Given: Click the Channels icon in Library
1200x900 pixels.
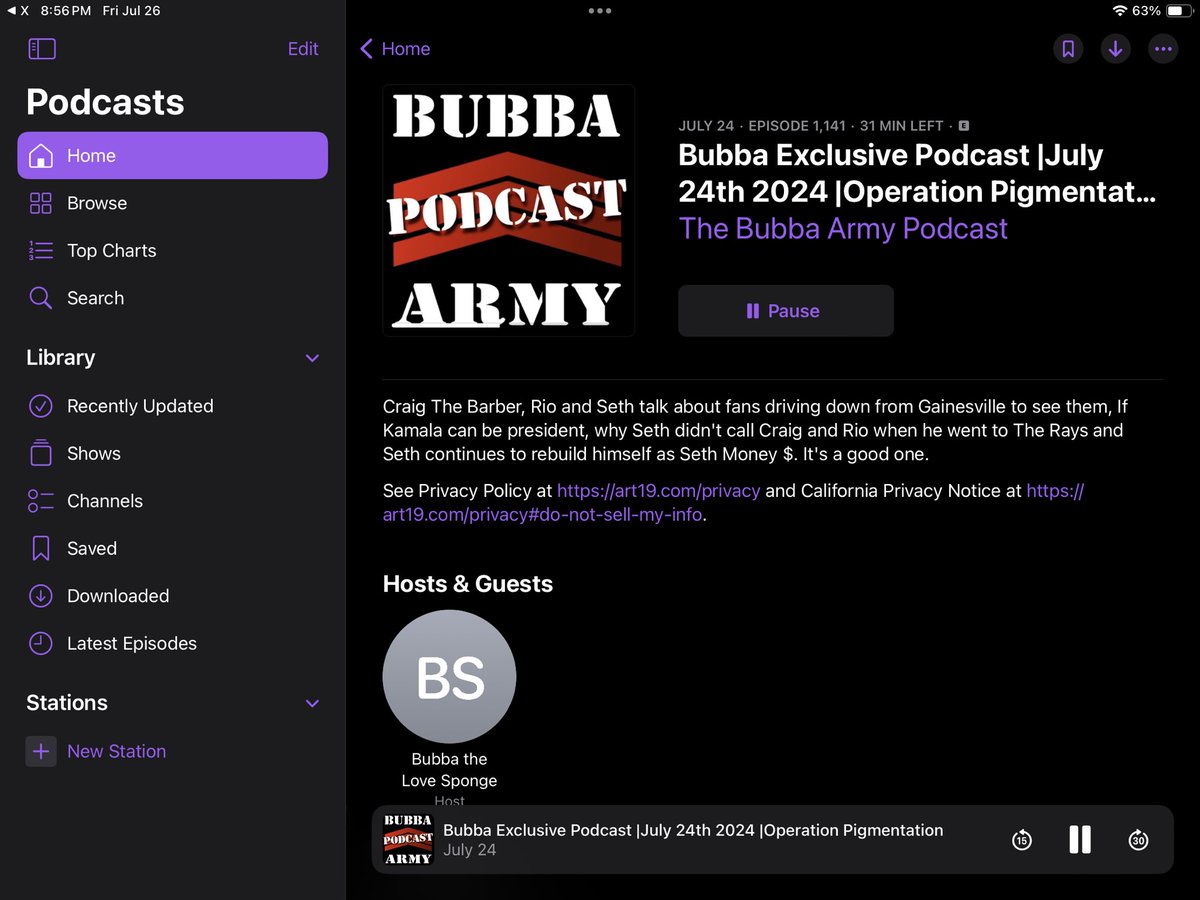Looking at the screenshot, I should pyautogui.click(x=40, y=501).
